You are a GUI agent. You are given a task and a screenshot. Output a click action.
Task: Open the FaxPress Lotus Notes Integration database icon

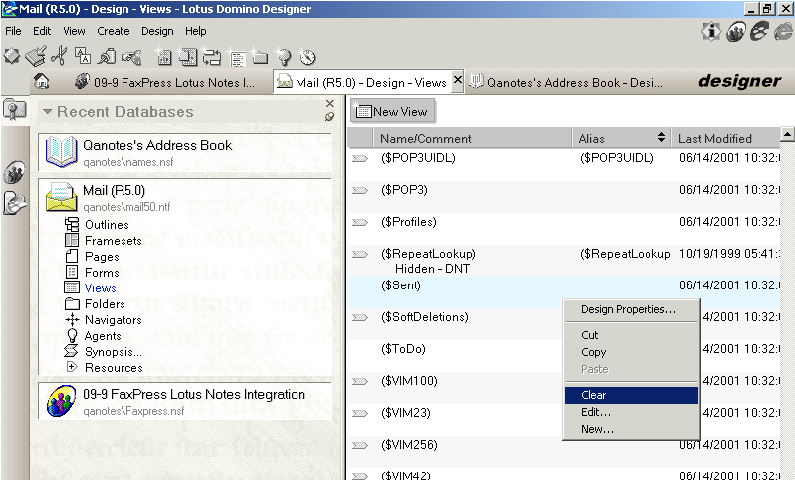pos(60,401)
